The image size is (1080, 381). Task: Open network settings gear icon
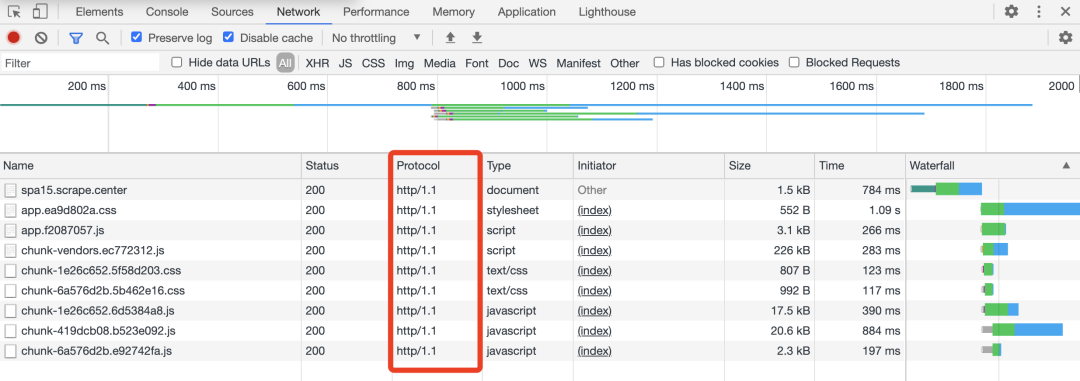pyautogui.click(x=1065, y=38)
